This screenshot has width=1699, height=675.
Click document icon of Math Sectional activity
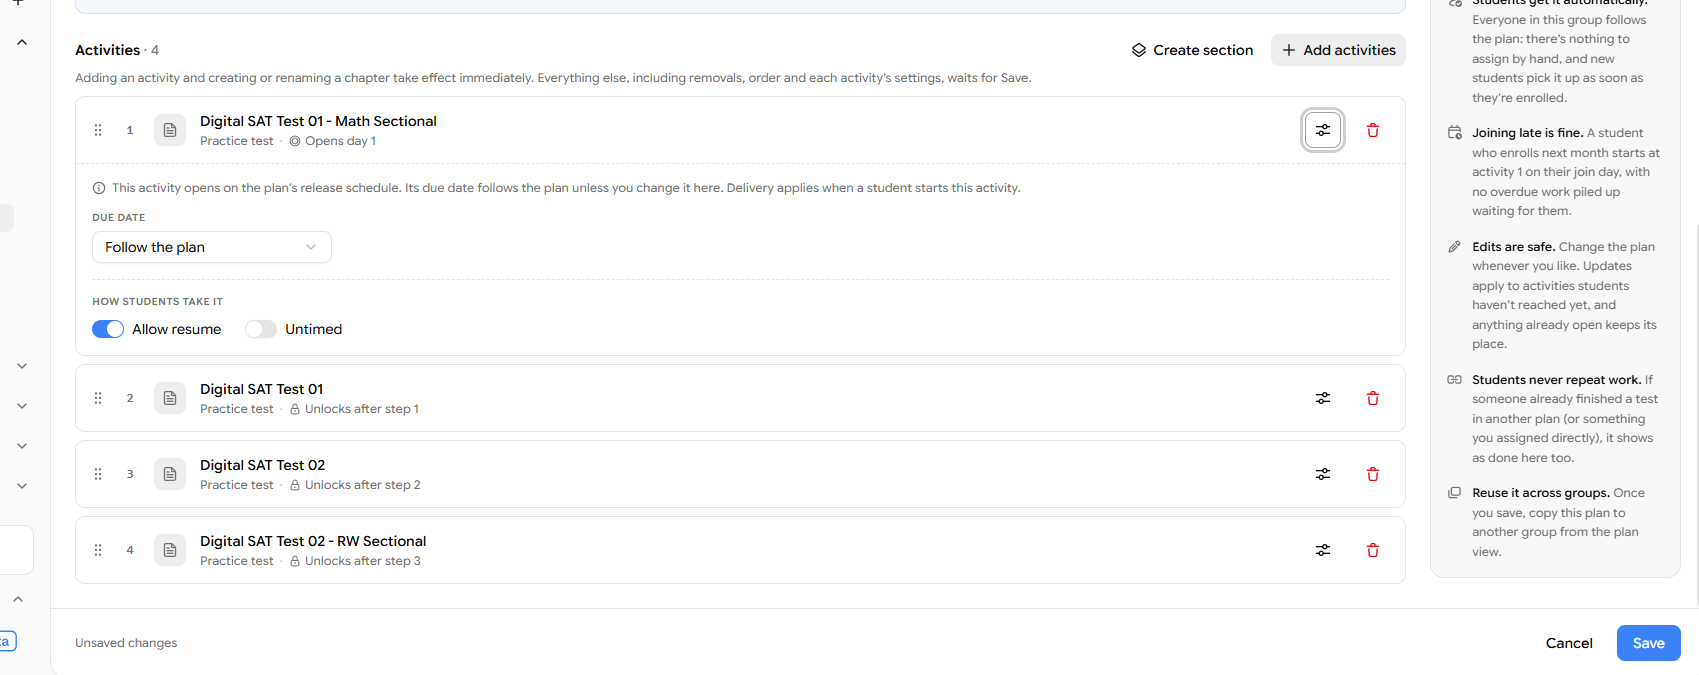[170, 130]
